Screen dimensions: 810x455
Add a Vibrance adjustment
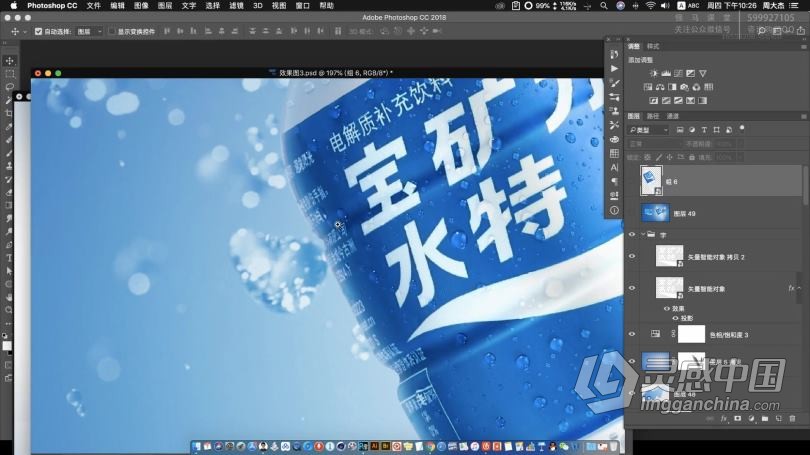point(703,73)
